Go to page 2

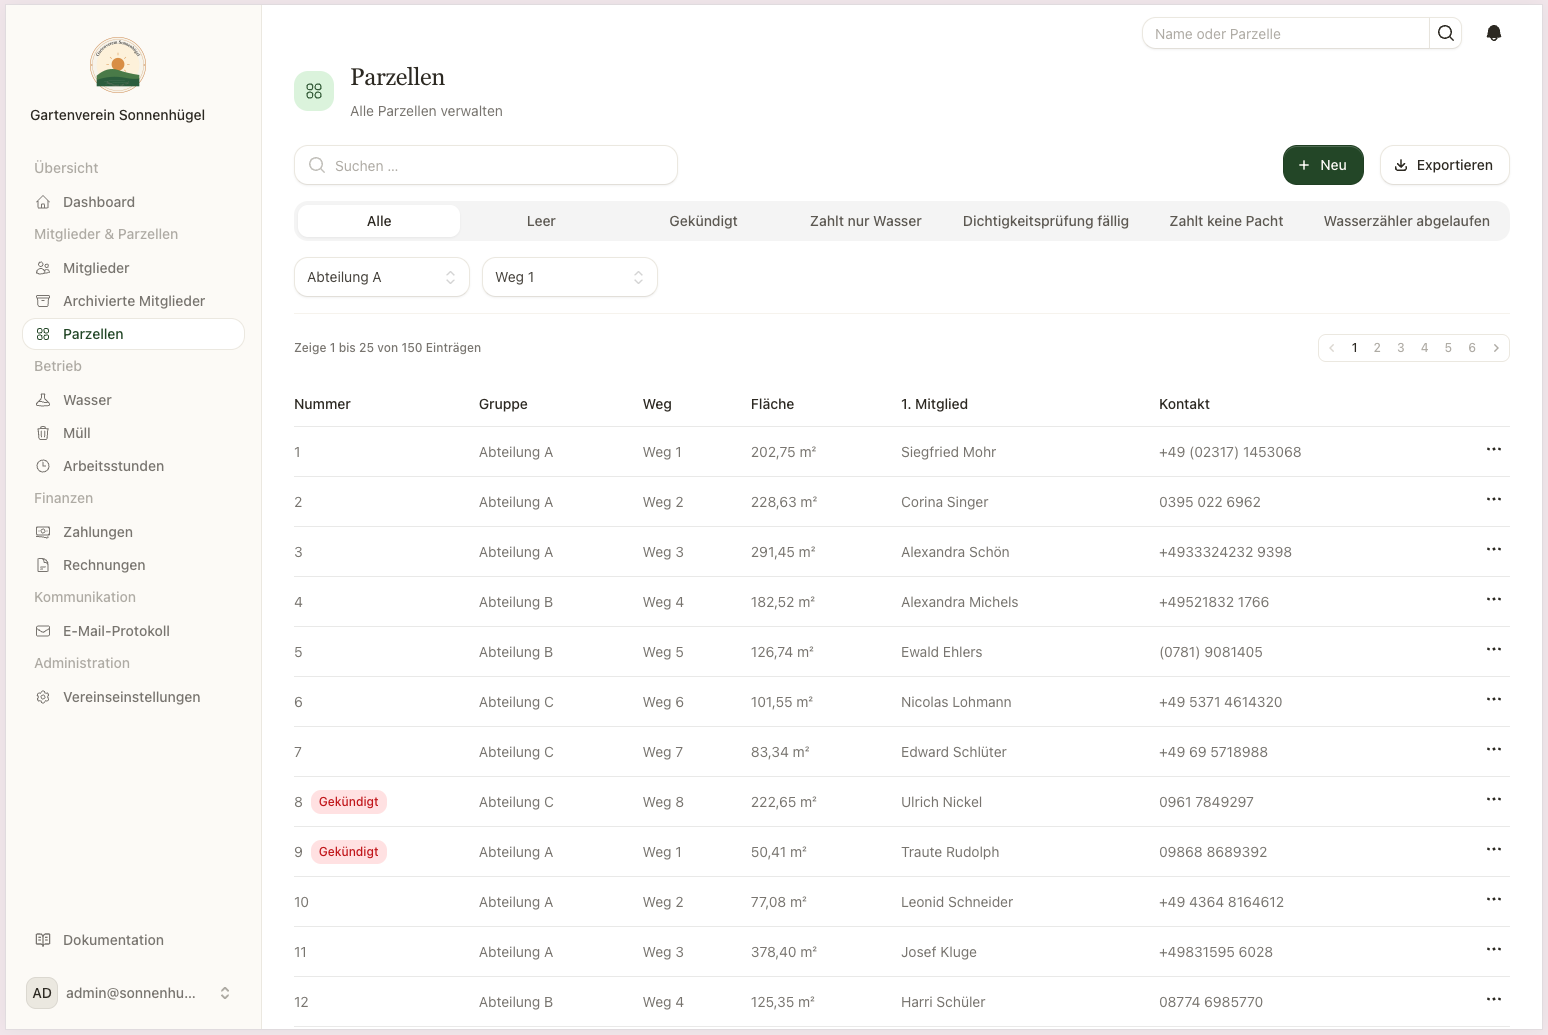pos(1377,348)
